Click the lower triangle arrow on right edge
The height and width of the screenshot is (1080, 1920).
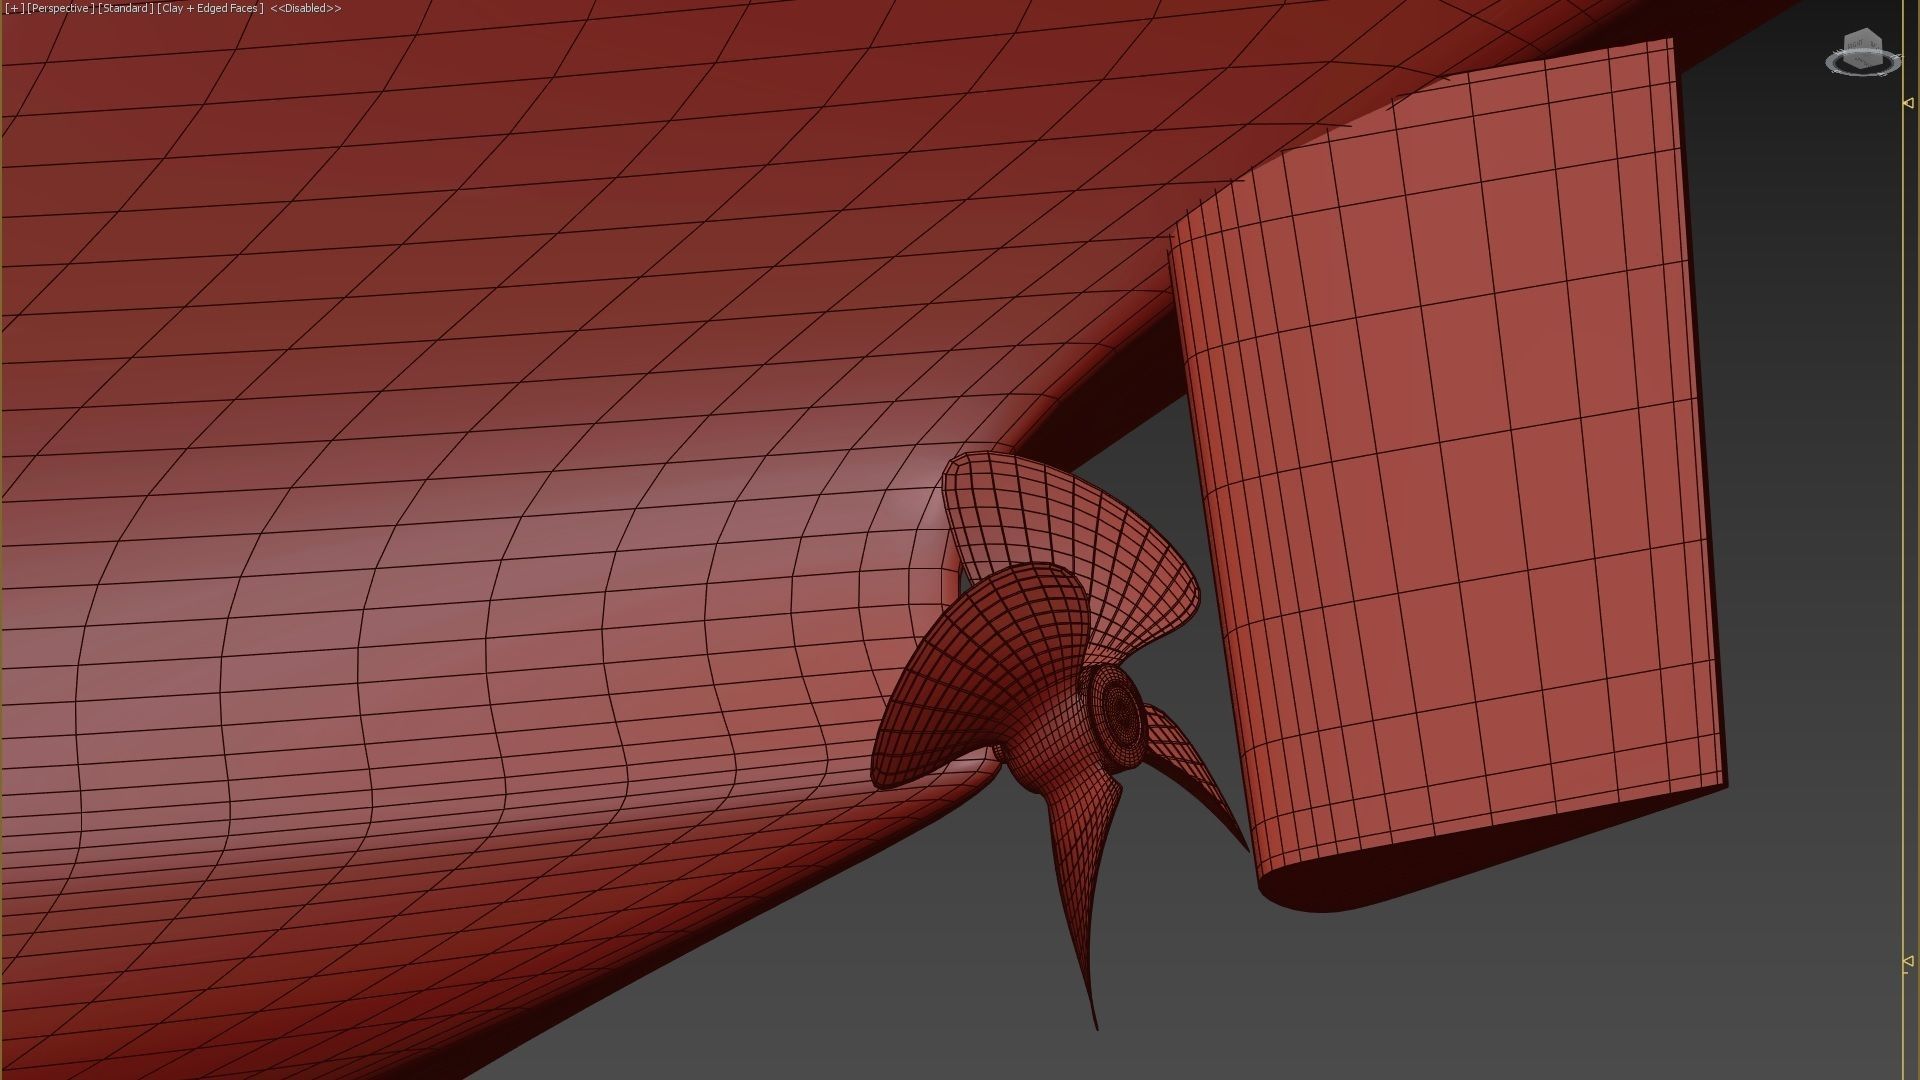(1908, 961)
